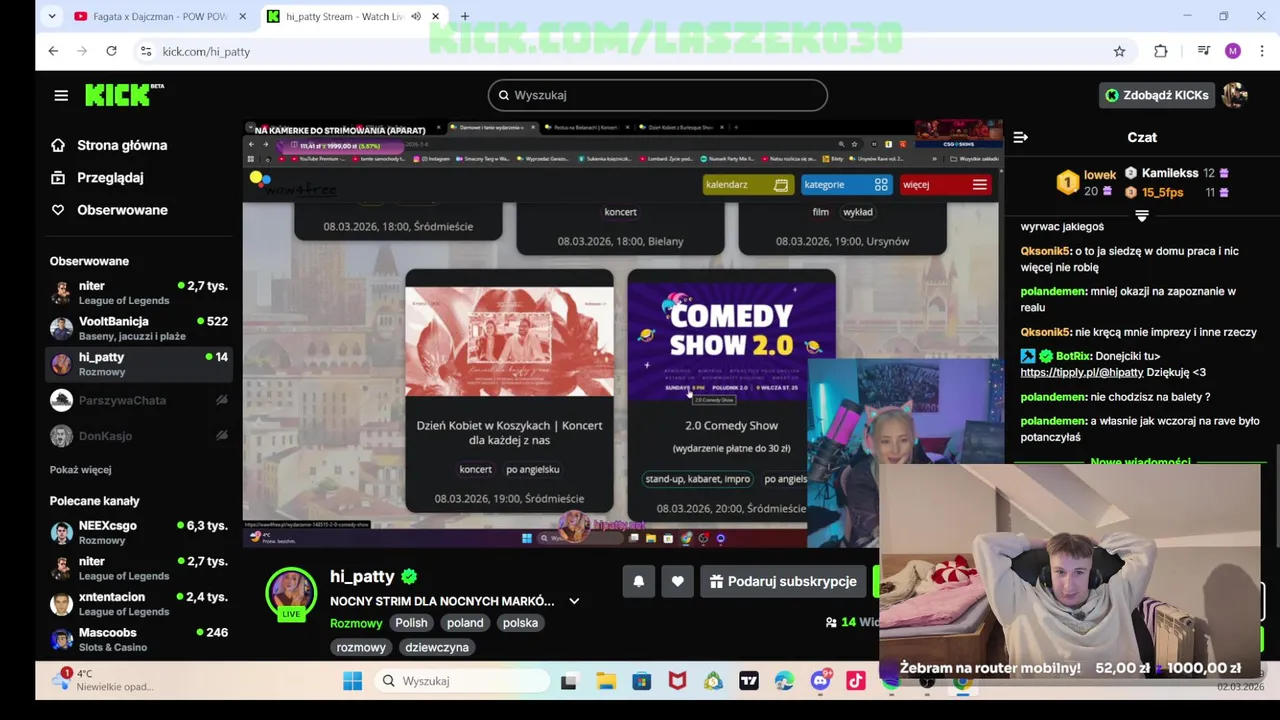Viewport: 1280px width, 720px height.
Task: Click the Windows taskbar Wyszukaj search box
Action: tap(463, 681)
